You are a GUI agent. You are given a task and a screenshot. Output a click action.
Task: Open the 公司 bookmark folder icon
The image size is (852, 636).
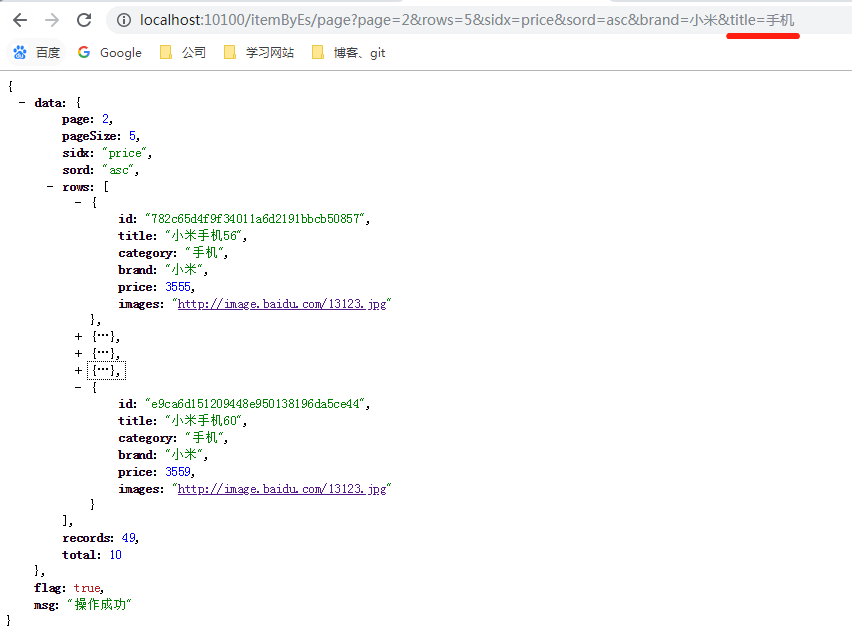[x=165, y=52]
